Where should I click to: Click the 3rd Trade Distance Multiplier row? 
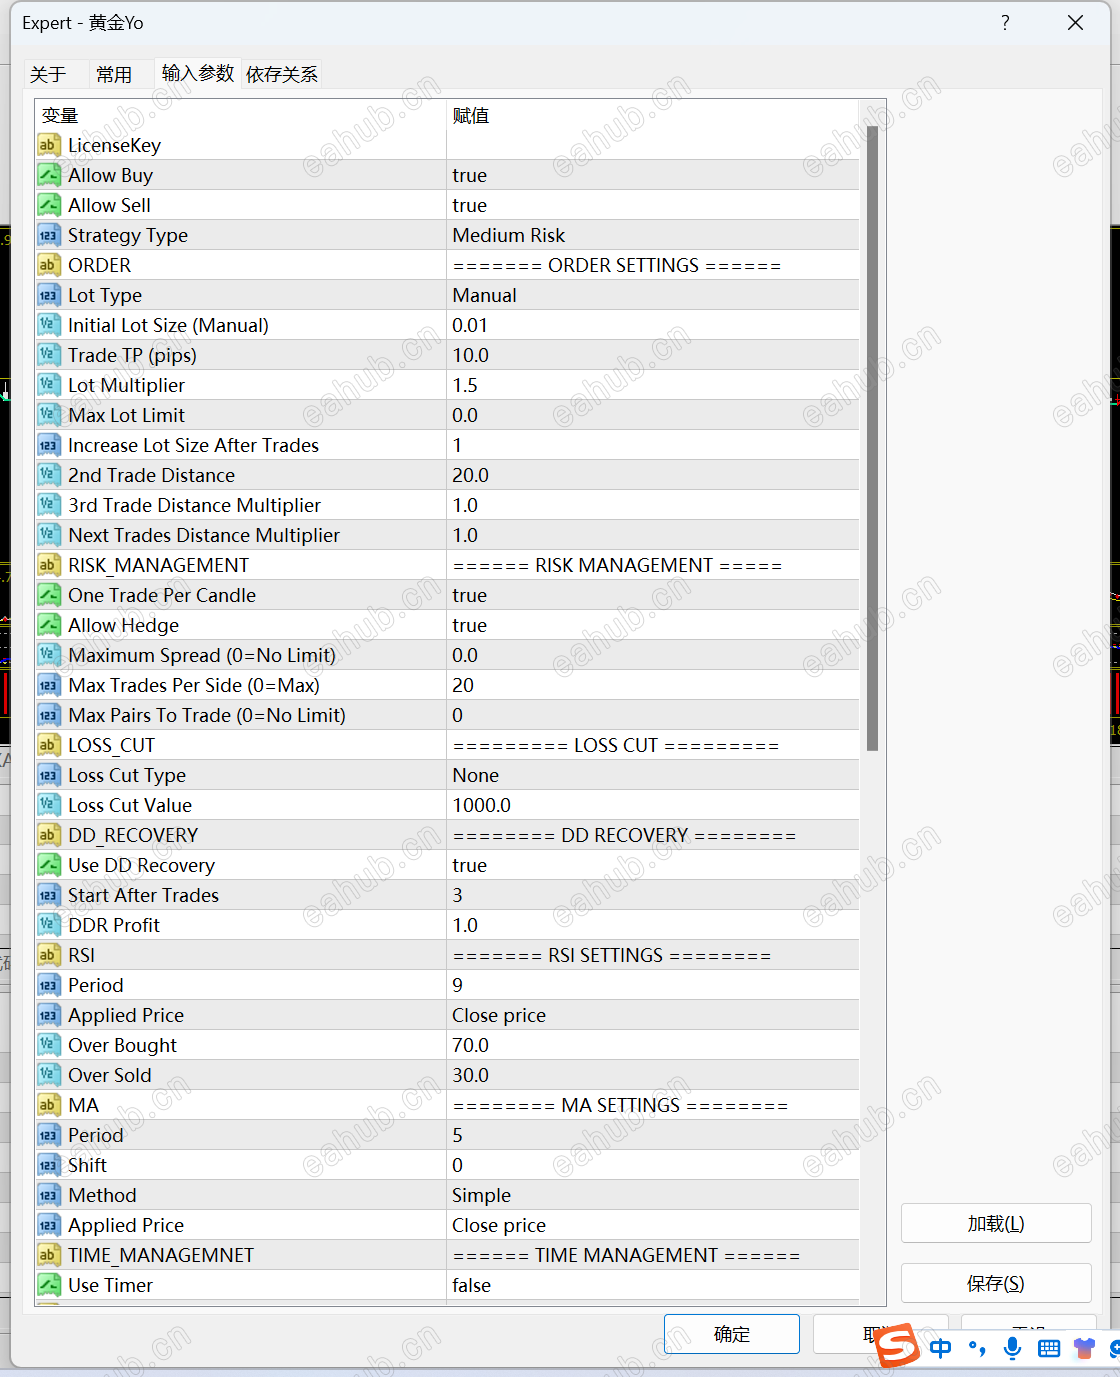447,505
